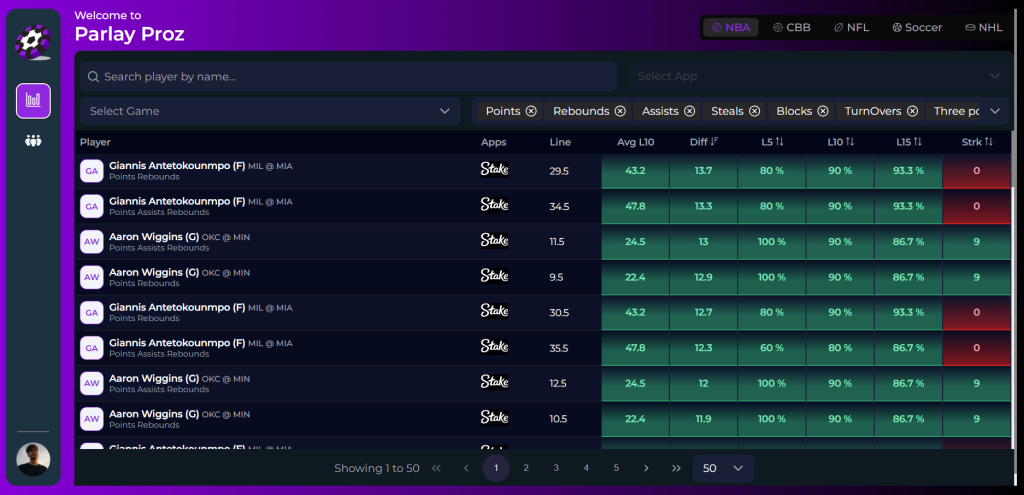Viewport: 1024px width, 495px height.
Task: Click the 12.3 Diff cell
Action: [703, 347]
